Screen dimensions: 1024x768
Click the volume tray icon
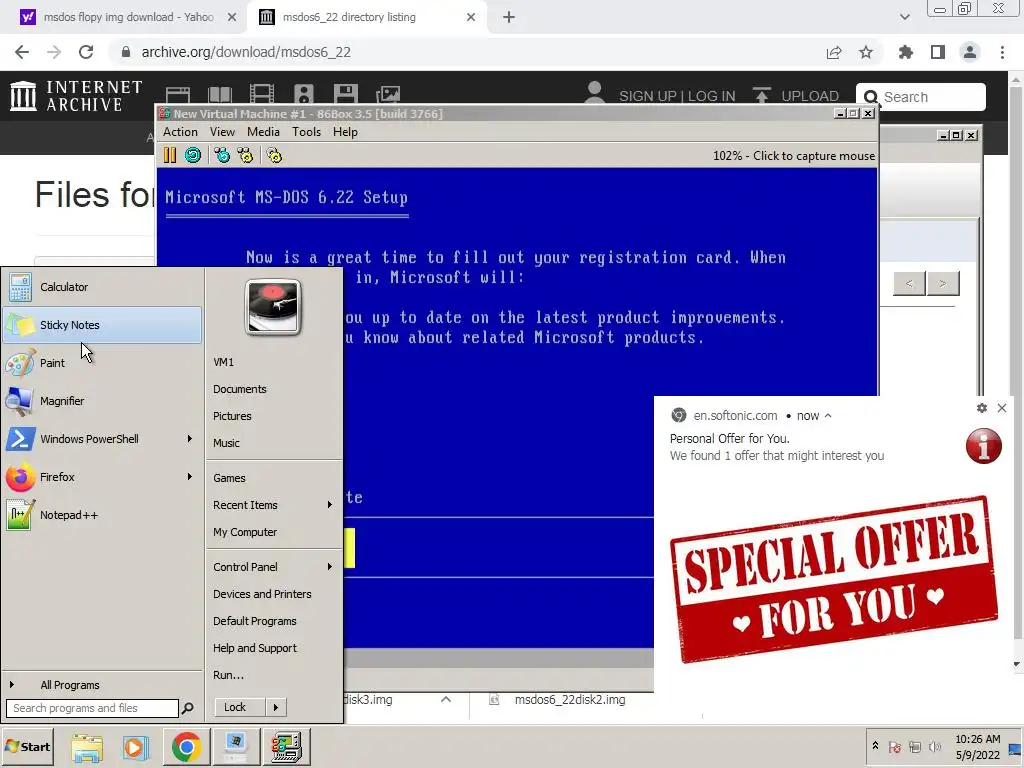click(935, 747)
